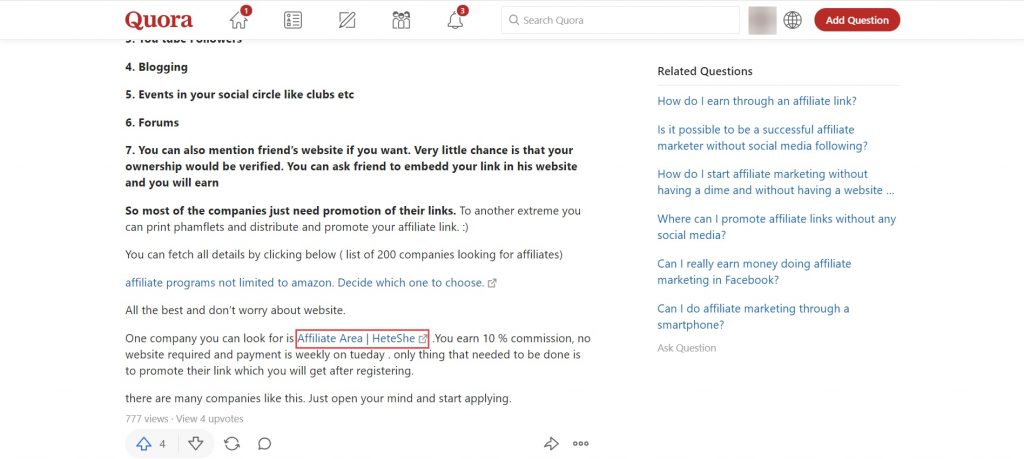This screenshot has width=1024, height=459.
Task: Open the blurred profile avatar menu
Action: (762, 20)
